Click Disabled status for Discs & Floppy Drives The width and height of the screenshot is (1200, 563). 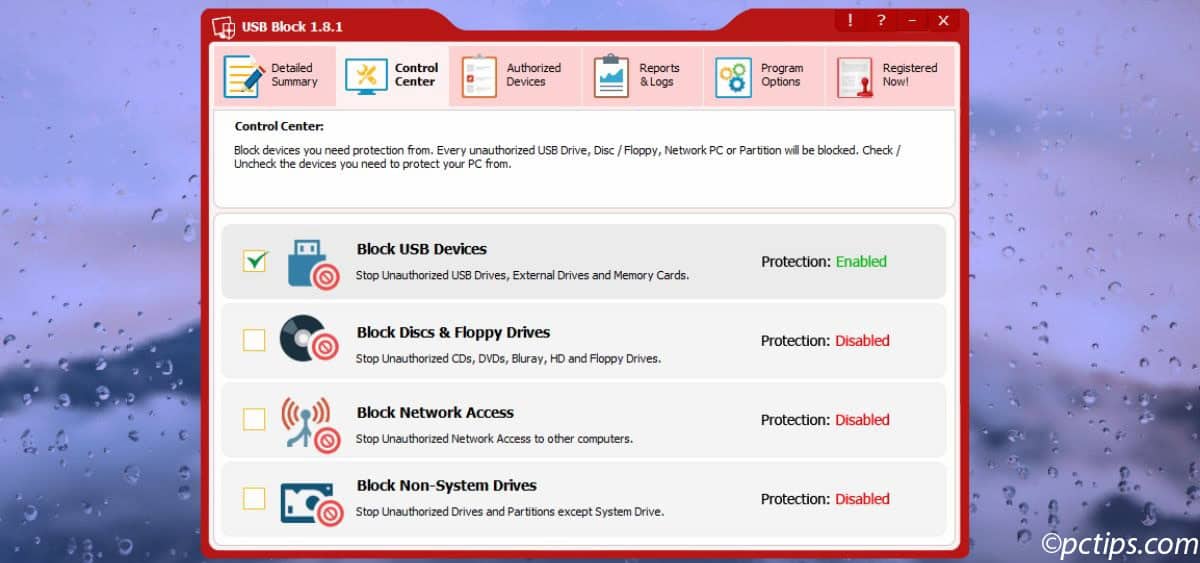click(862, 341)
